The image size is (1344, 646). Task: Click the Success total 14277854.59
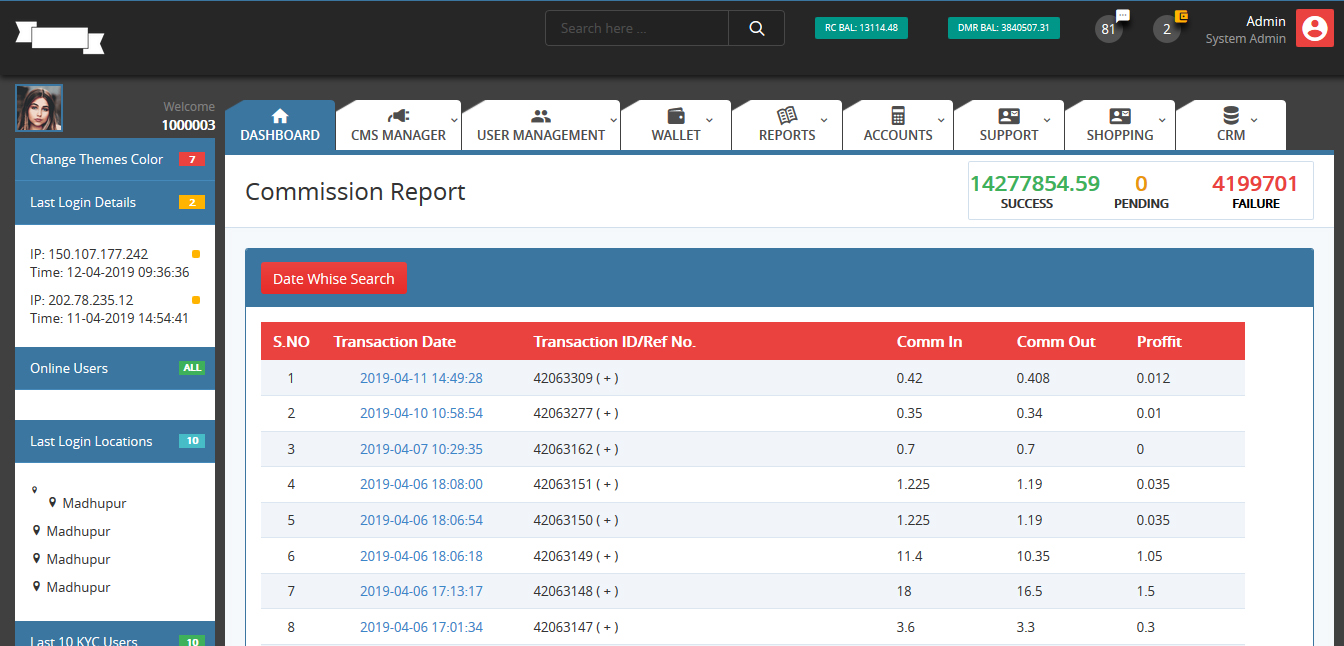point(1035,183)
